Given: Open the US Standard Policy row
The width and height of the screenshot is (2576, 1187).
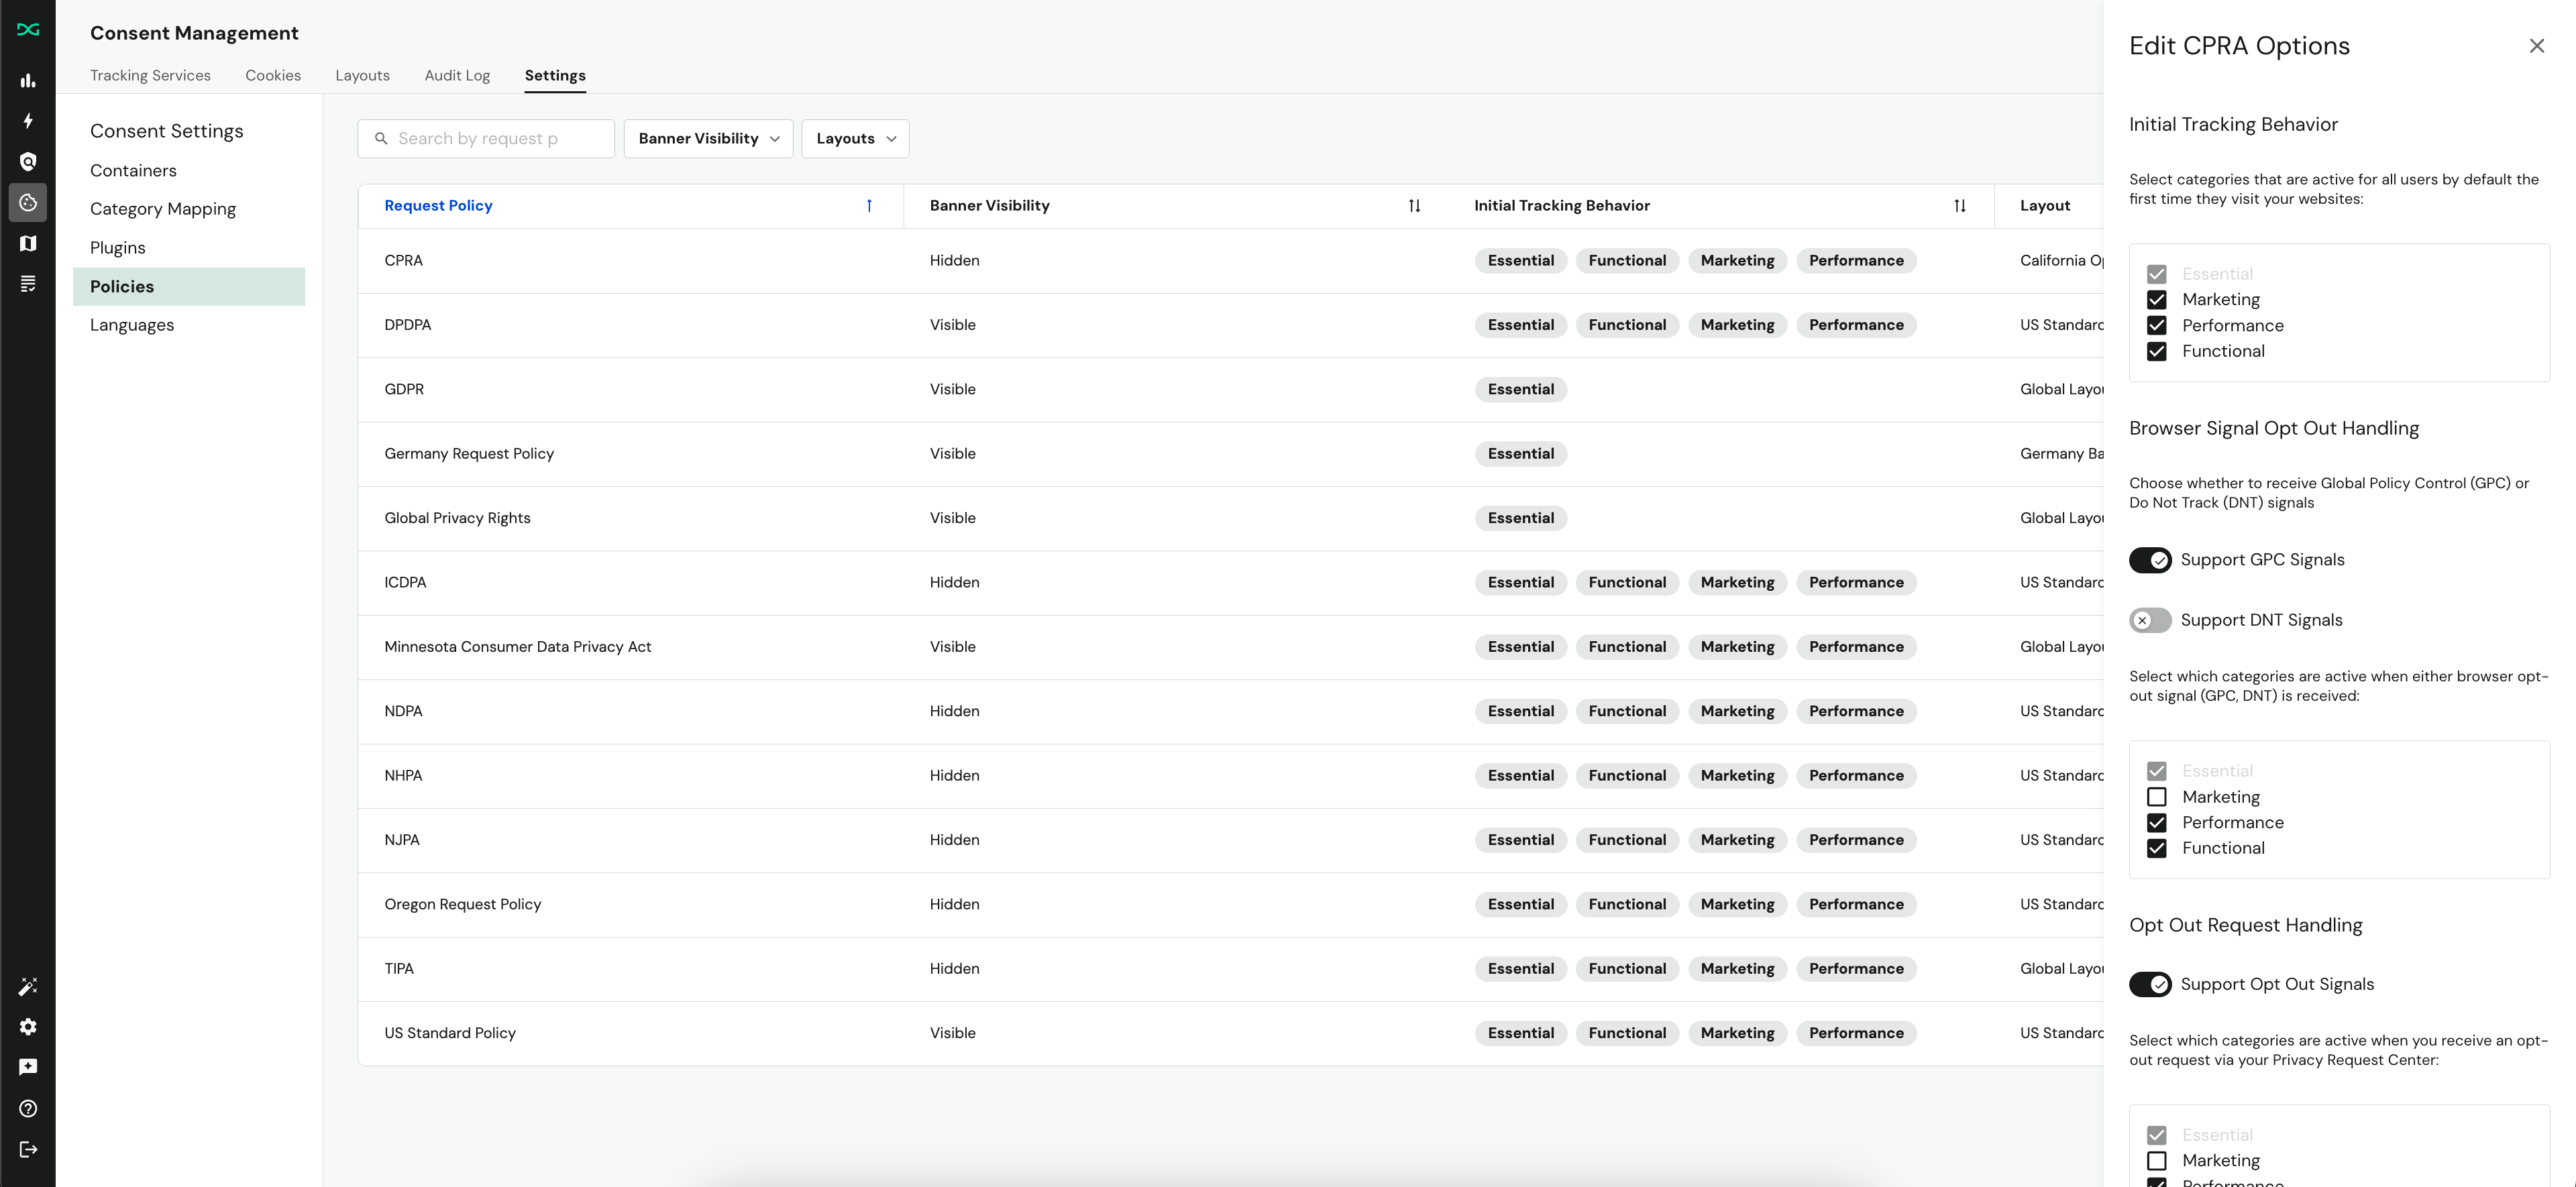Looking at the screenshot, I should 1231,1033.
